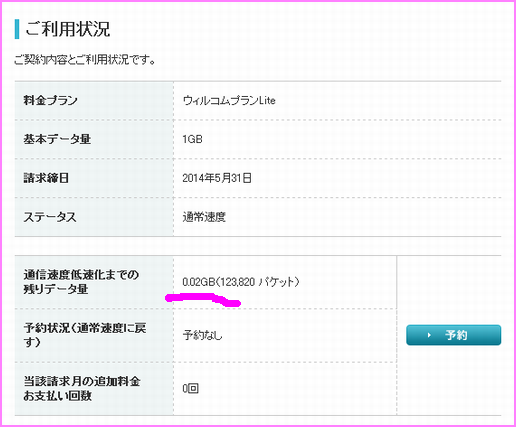Click the 1GB data amount value
516x427 pixels.
pyautogui.click(x=192, y=139)
